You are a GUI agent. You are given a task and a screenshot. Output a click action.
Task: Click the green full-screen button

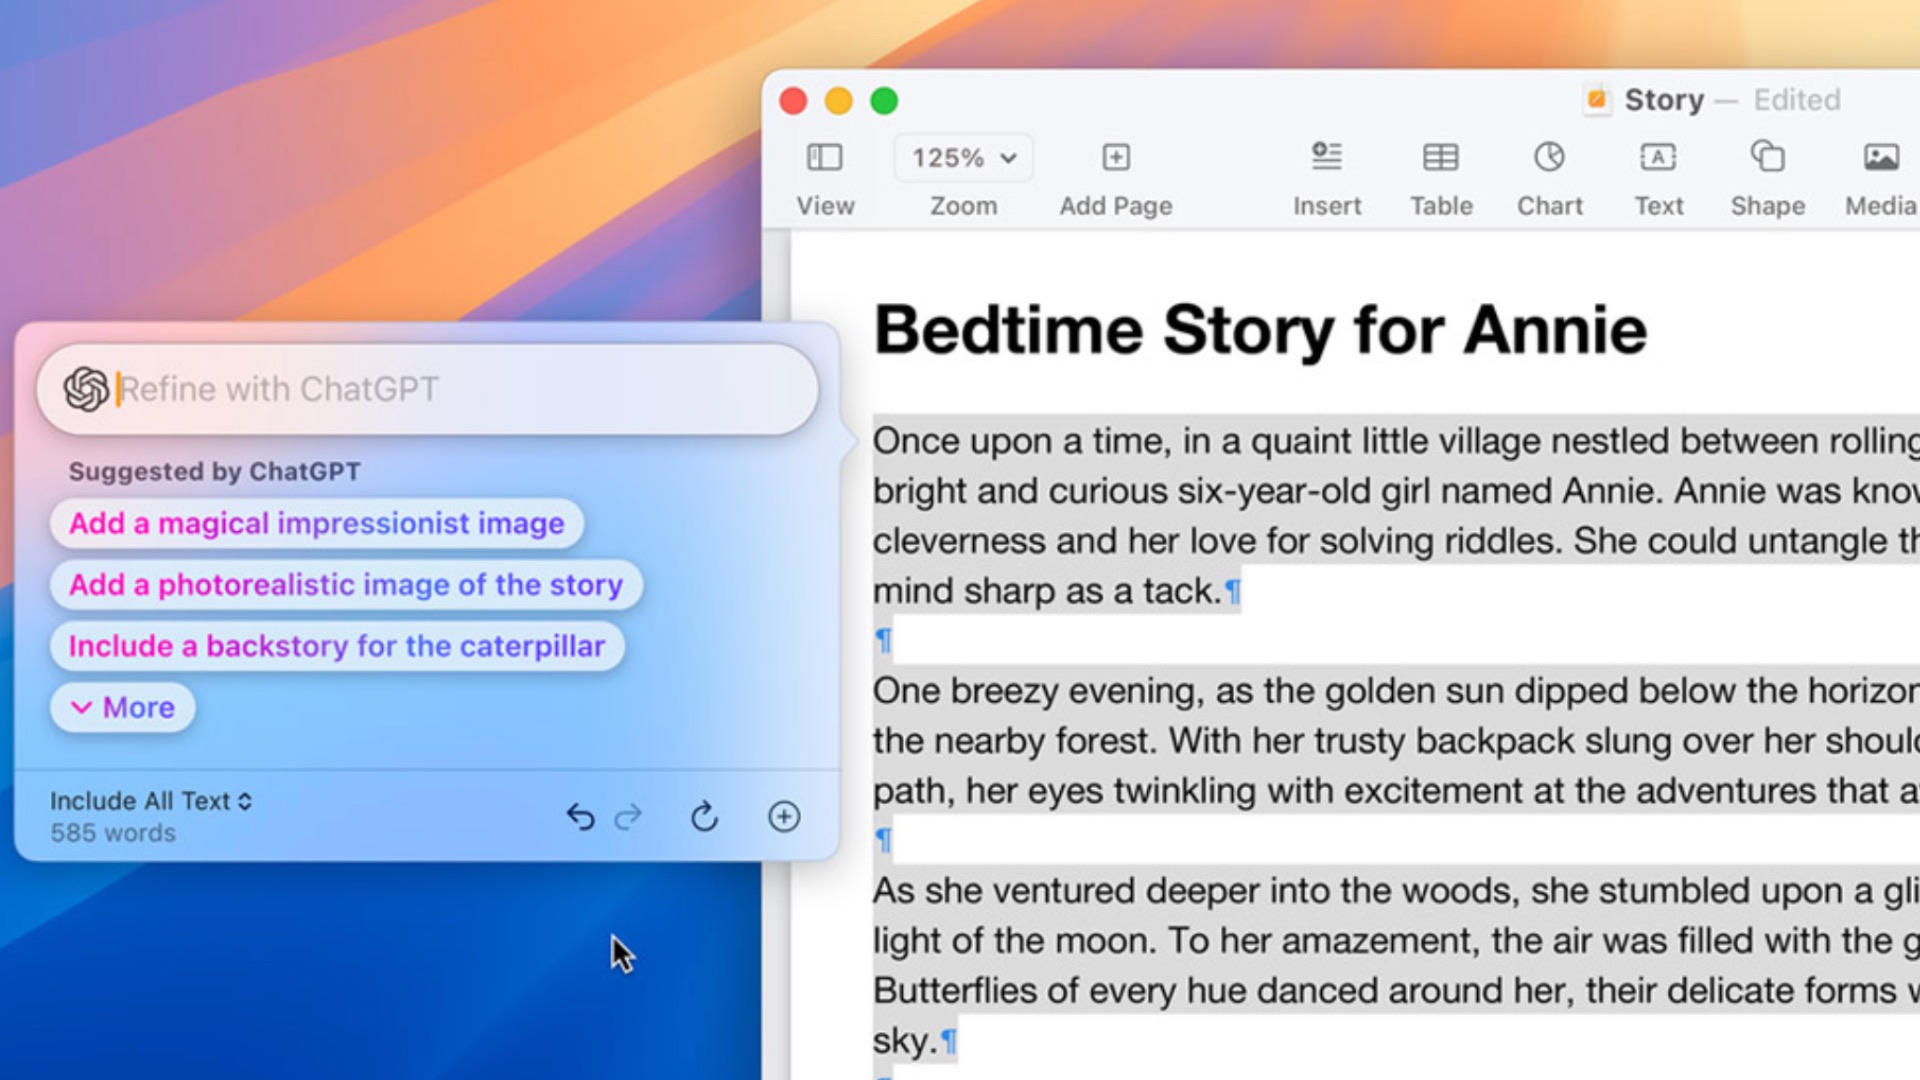click(x=884, y=101)
